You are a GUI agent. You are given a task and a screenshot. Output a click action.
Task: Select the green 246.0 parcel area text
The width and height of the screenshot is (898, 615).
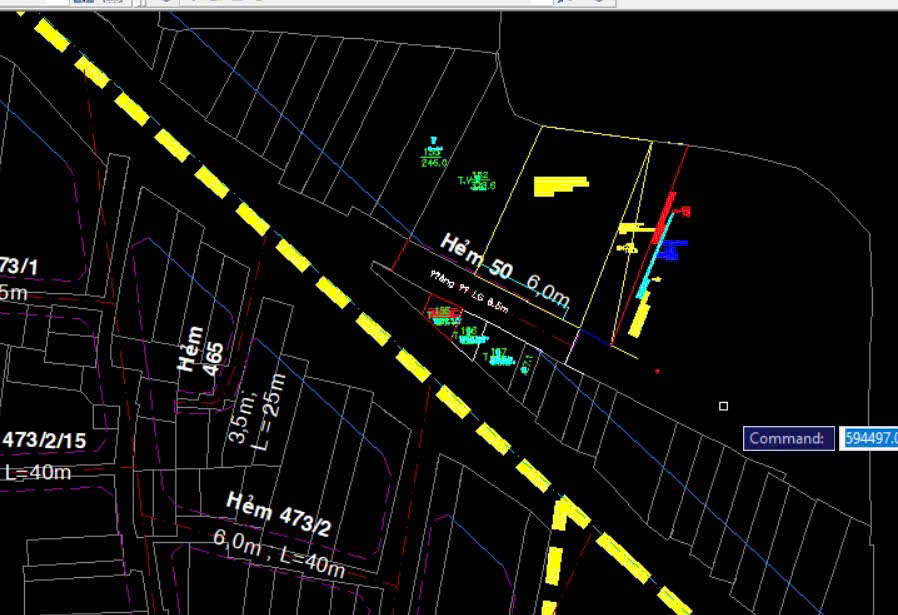pyautogui.click(x=435, y=162)
